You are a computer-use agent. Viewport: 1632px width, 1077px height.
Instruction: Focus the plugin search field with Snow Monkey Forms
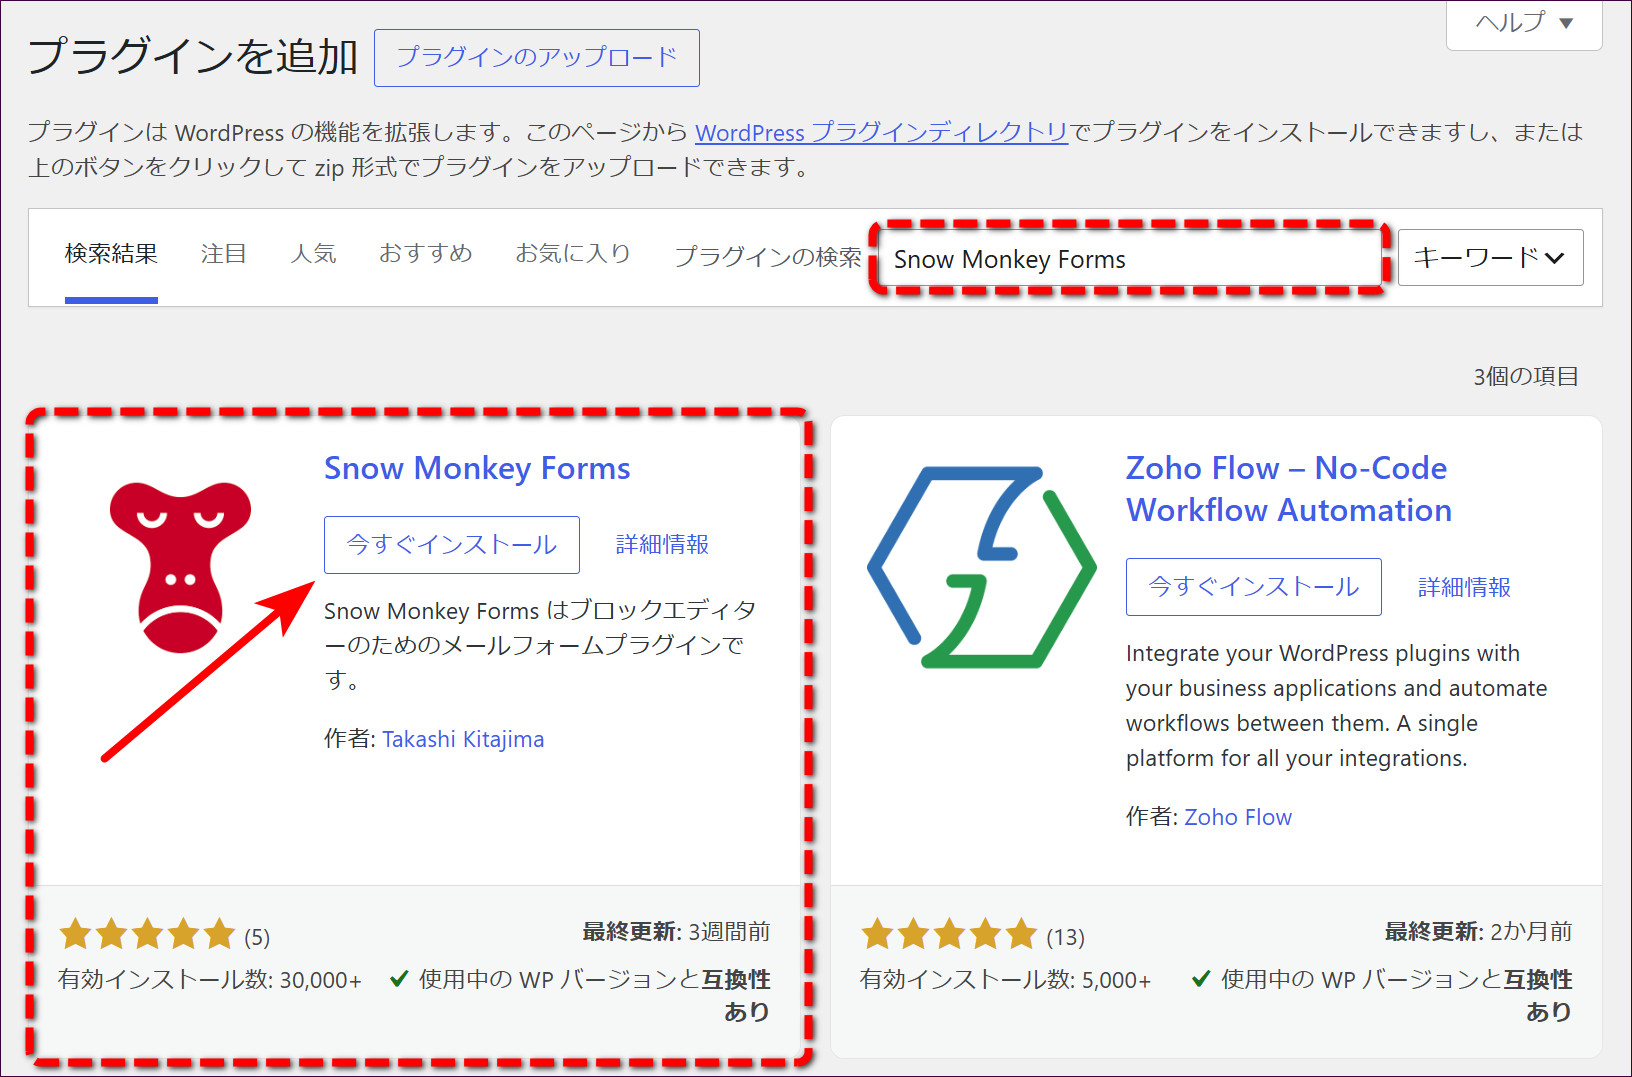click(1128, 259)
